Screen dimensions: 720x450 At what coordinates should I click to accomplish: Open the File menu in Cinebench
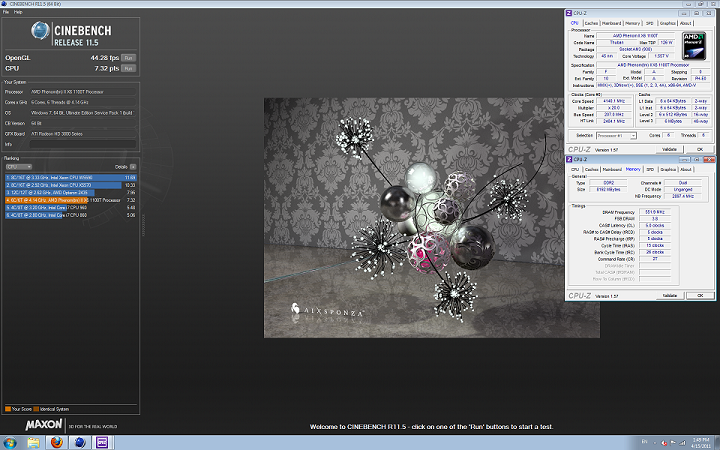(6, 12)
